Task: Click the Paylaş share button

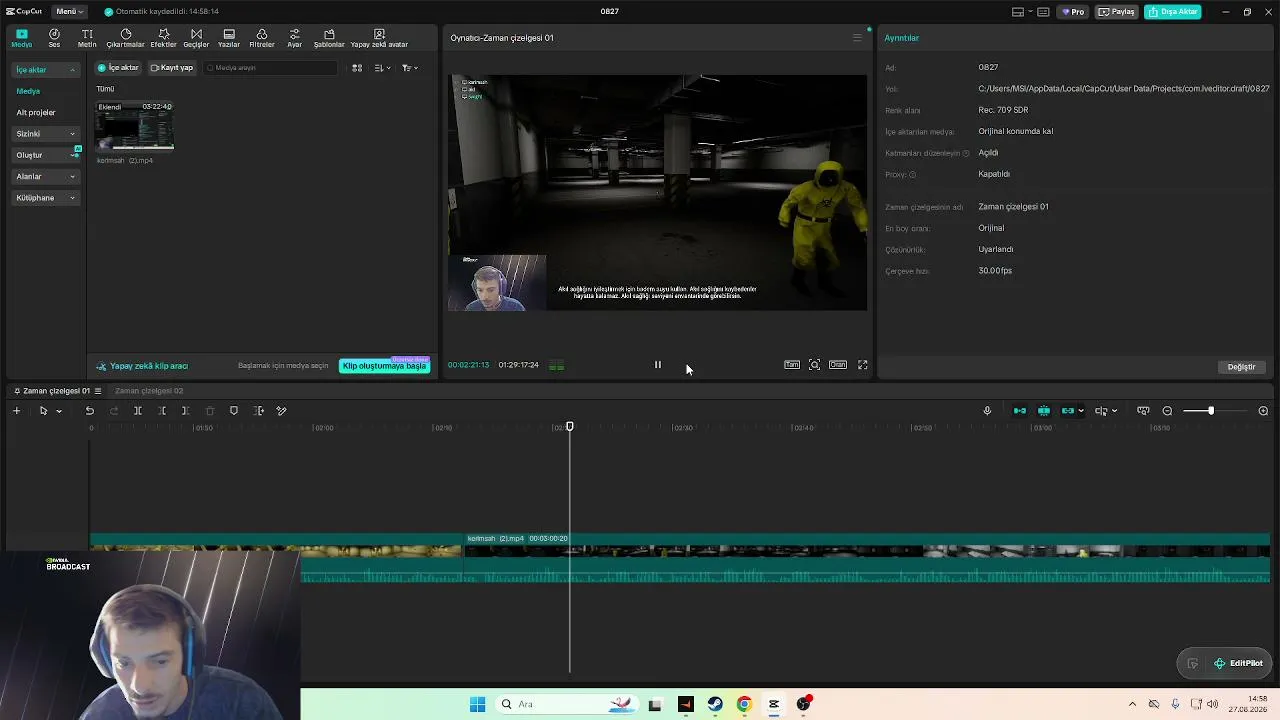Action: pyautogui.click(x=1118, y=12)
